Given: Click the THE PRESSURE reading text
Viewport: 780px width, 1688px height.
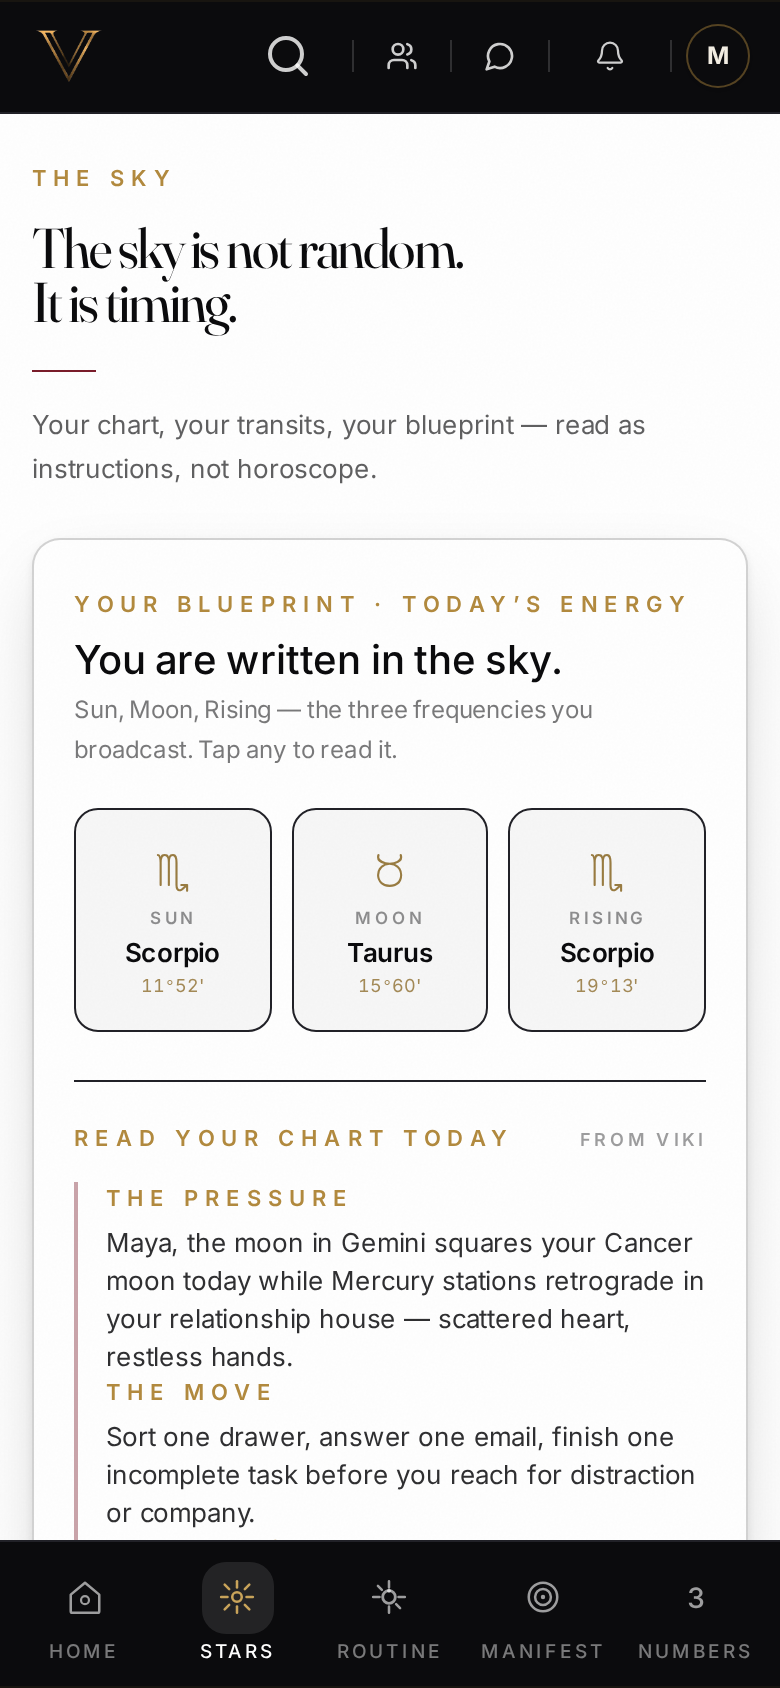Looking at the screenshot, I should (405, 1300).
